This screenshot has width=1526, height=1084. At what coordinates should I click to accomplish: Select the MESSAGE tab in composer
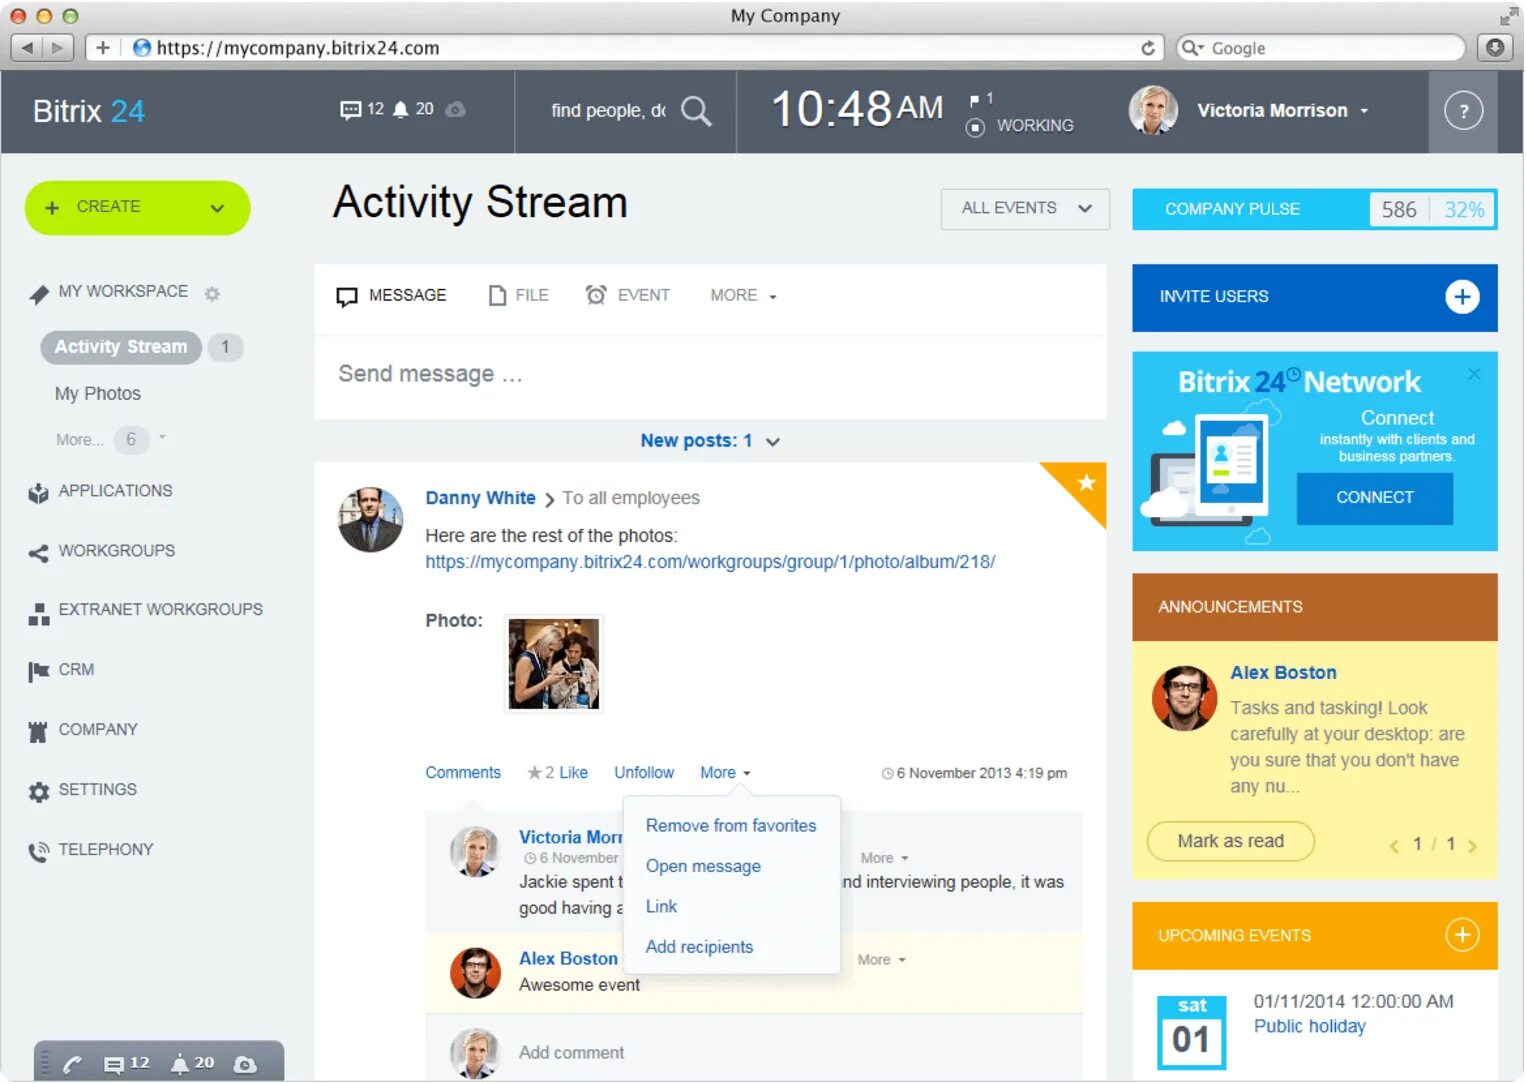(x=391, y=296)
